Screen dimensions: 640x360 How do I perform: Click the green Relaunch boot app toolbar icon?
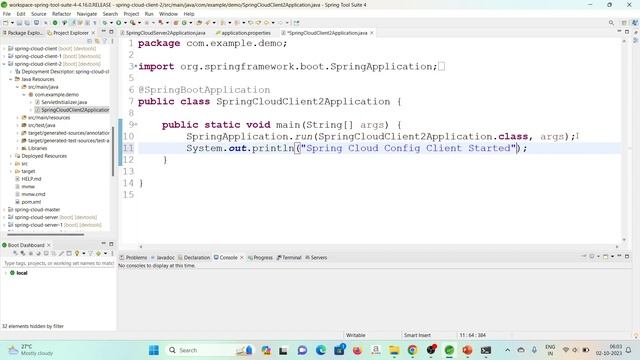(55, 23)
